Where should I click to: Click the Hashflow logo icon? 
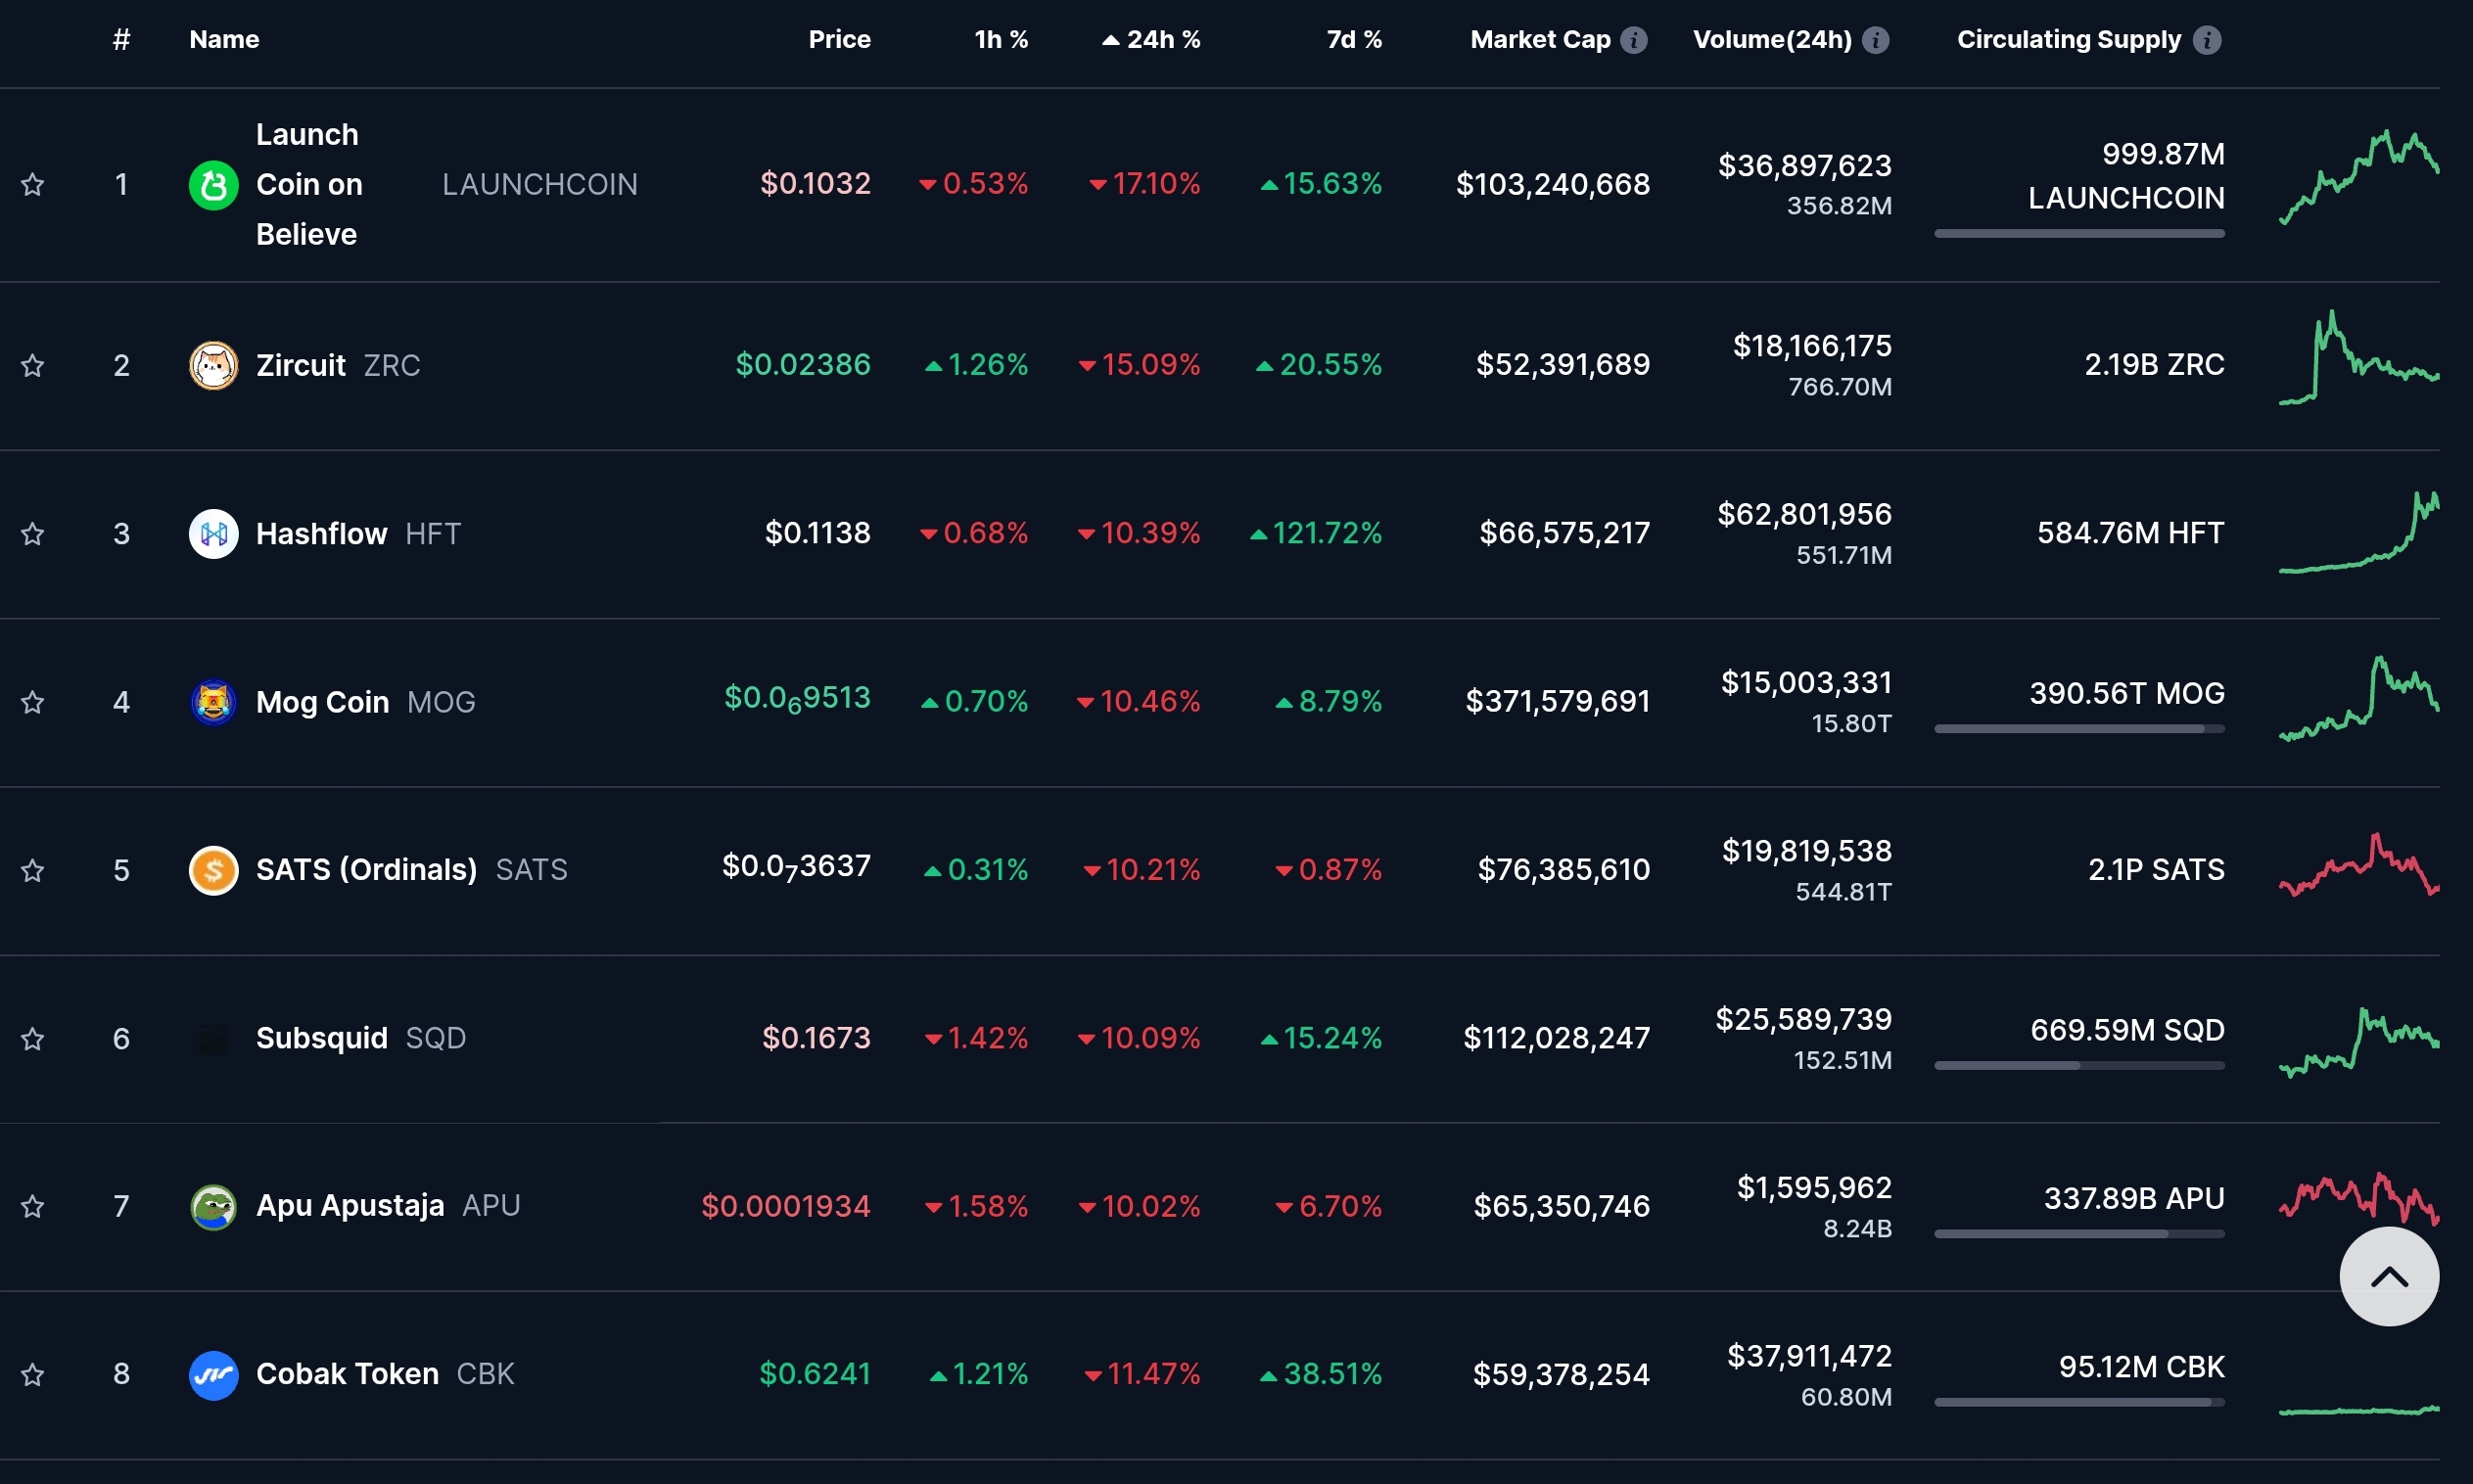click(x=213, y=534)
